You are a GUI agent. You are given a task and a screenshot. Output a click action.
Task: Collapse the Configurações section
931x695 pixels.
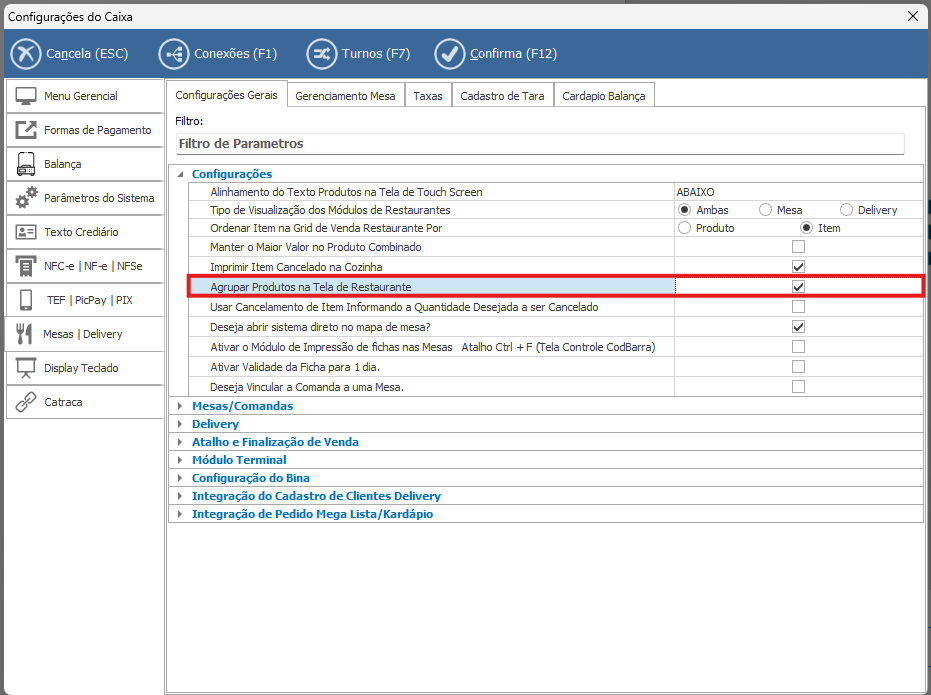tap(180, 174)
